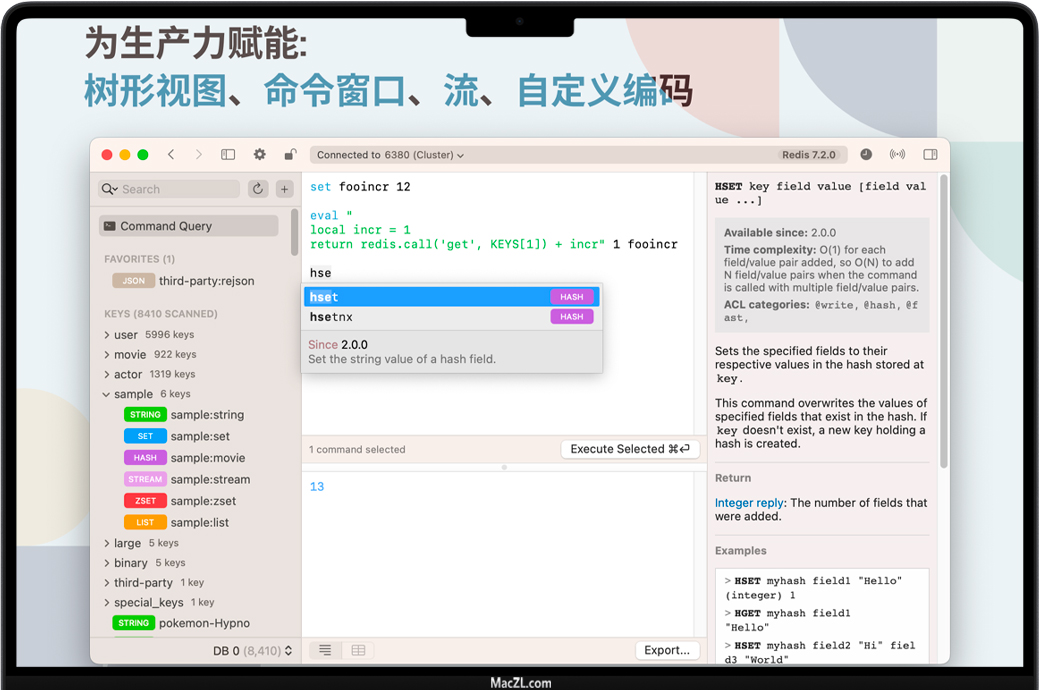Select the sample:list key
Viewport: 1040px width, 690px height.
pos(200,522)
